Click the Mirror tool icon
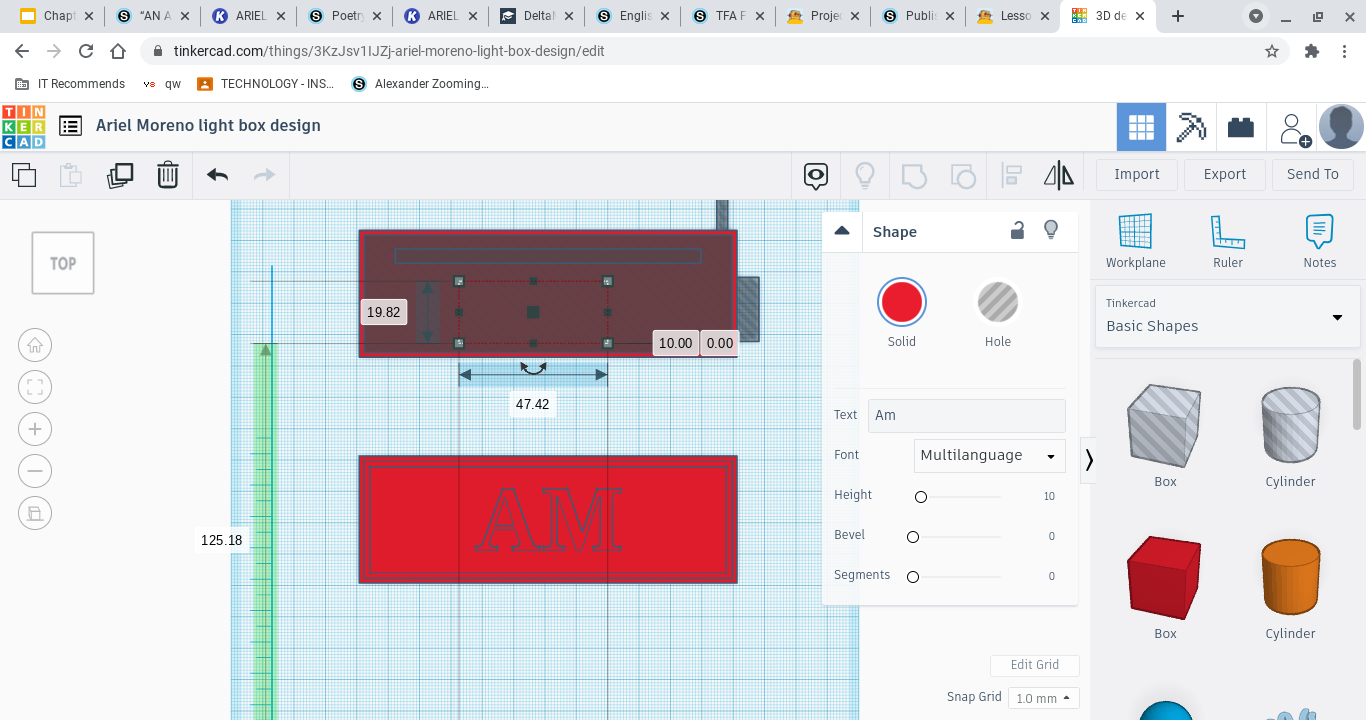This screenshot has height=720, width=1366. tap(1058, 176)
